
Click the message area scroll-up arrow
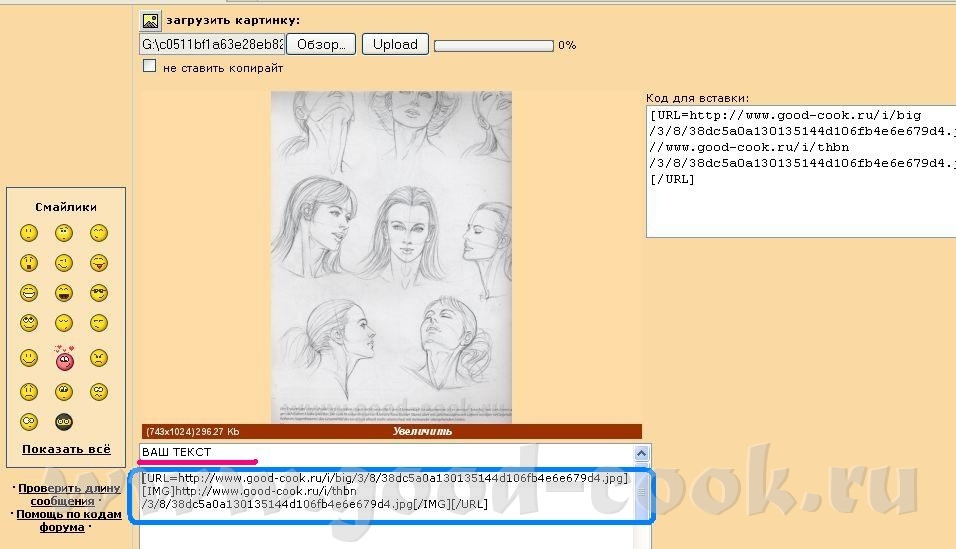pos(641,453)
